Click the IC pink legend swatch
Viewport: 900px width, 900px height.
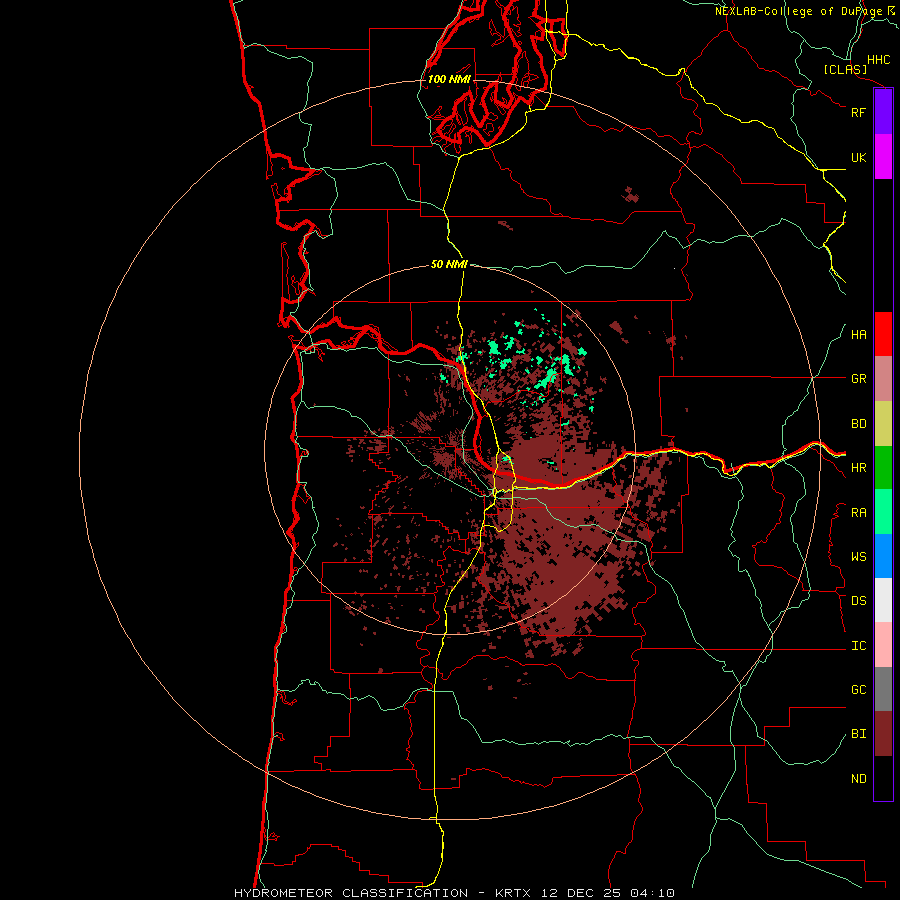(x=883, y=645)
